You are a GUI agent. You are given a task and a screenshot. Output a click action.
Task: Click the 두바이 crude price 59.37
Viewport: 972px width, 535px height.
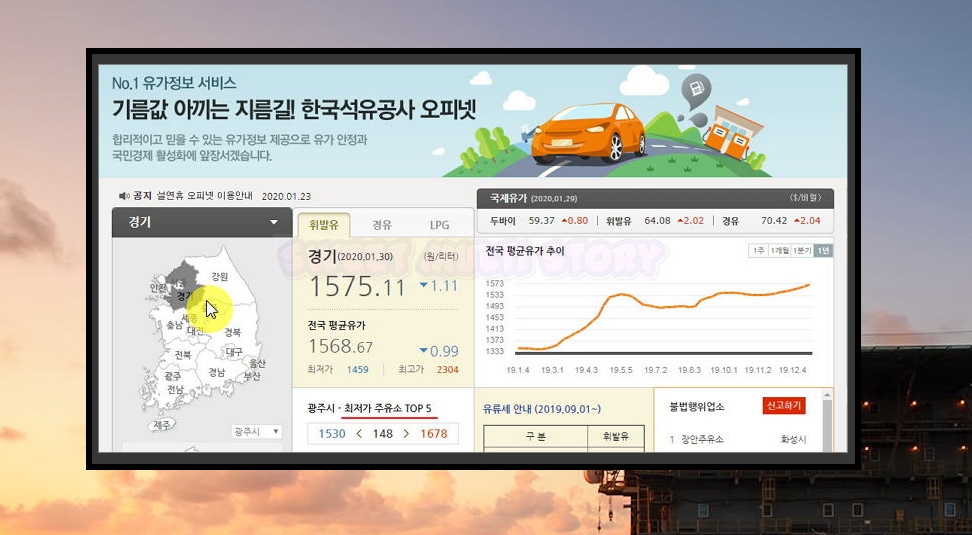click(x=541, y=221)
